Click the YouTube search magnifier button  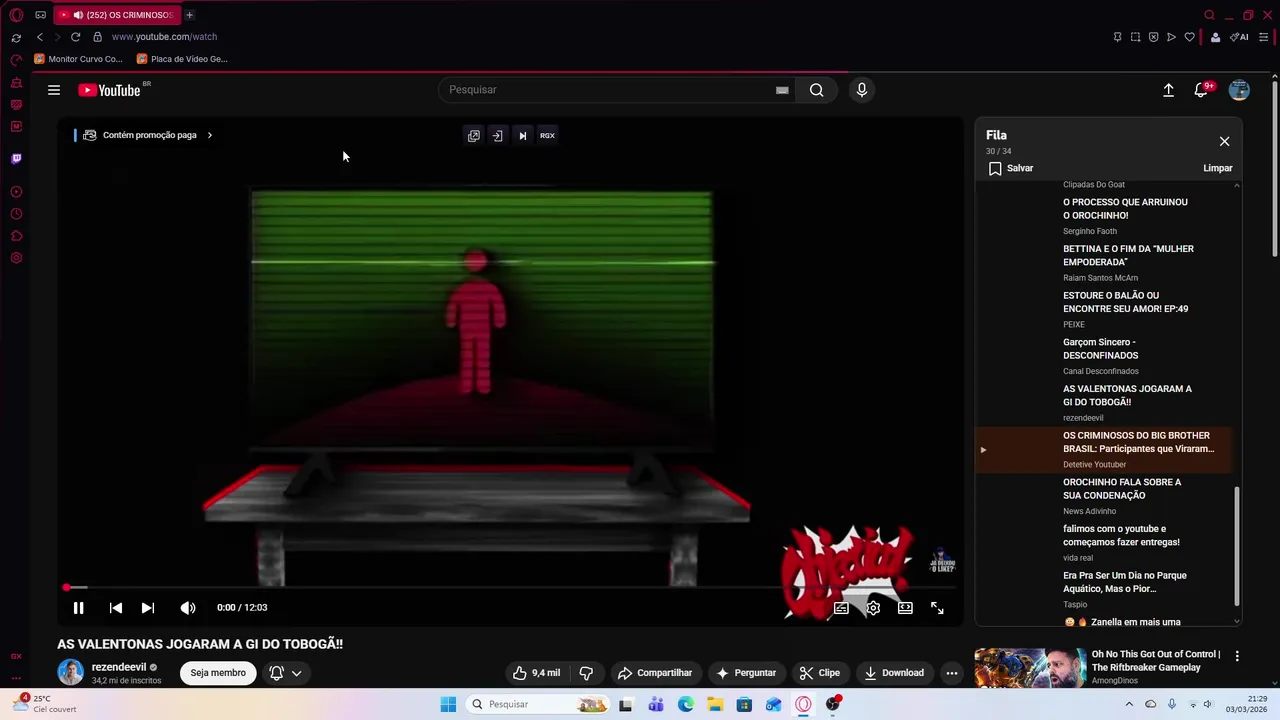pyautogui.click(x=817, y=90)
